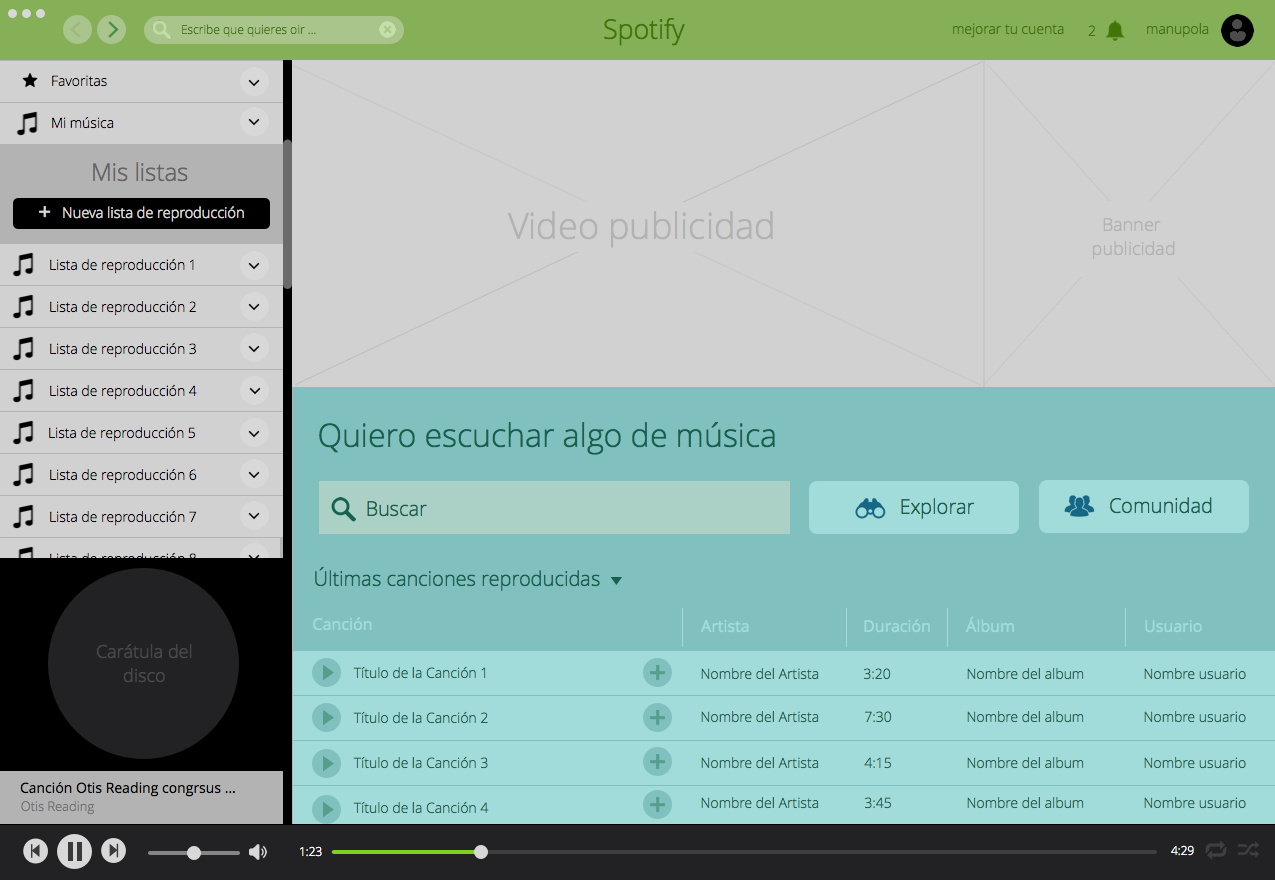Open the manupola profile avatar

click(1238, 30)
